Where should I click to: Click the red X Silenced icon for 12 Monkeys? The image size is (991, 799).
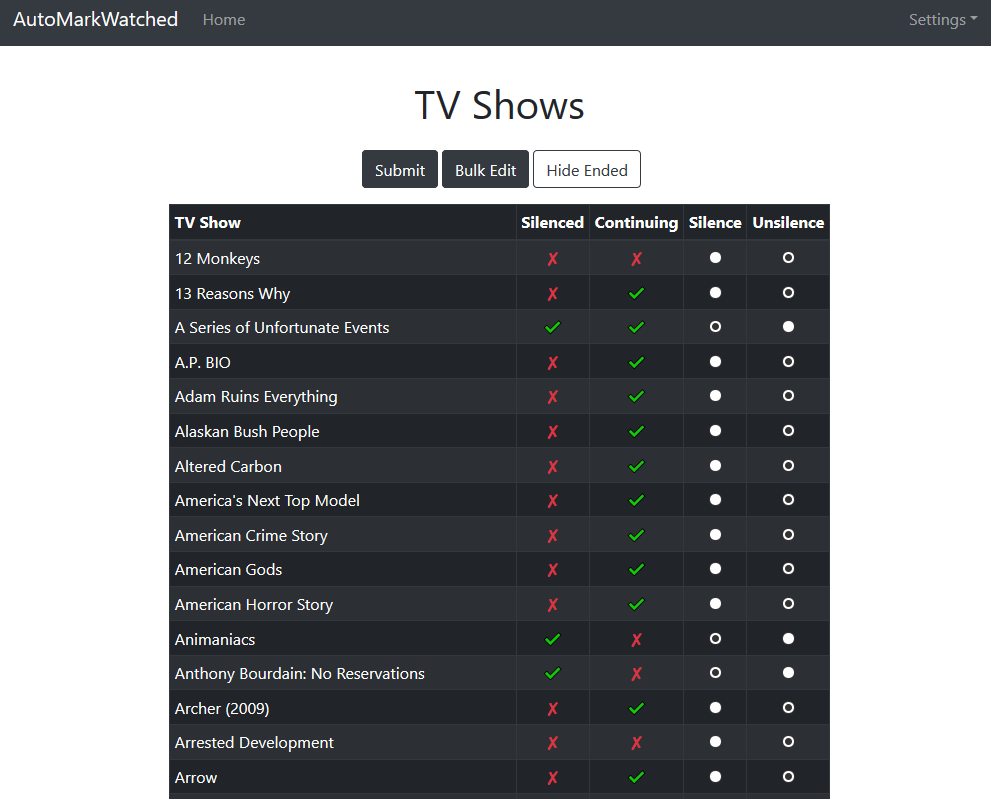552,259
